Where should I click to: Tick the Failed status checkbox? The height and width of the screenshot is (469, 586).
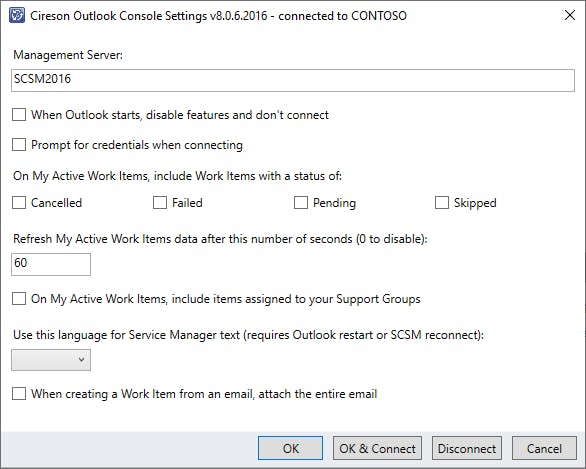pyautogui.click(x=160, y=203)
